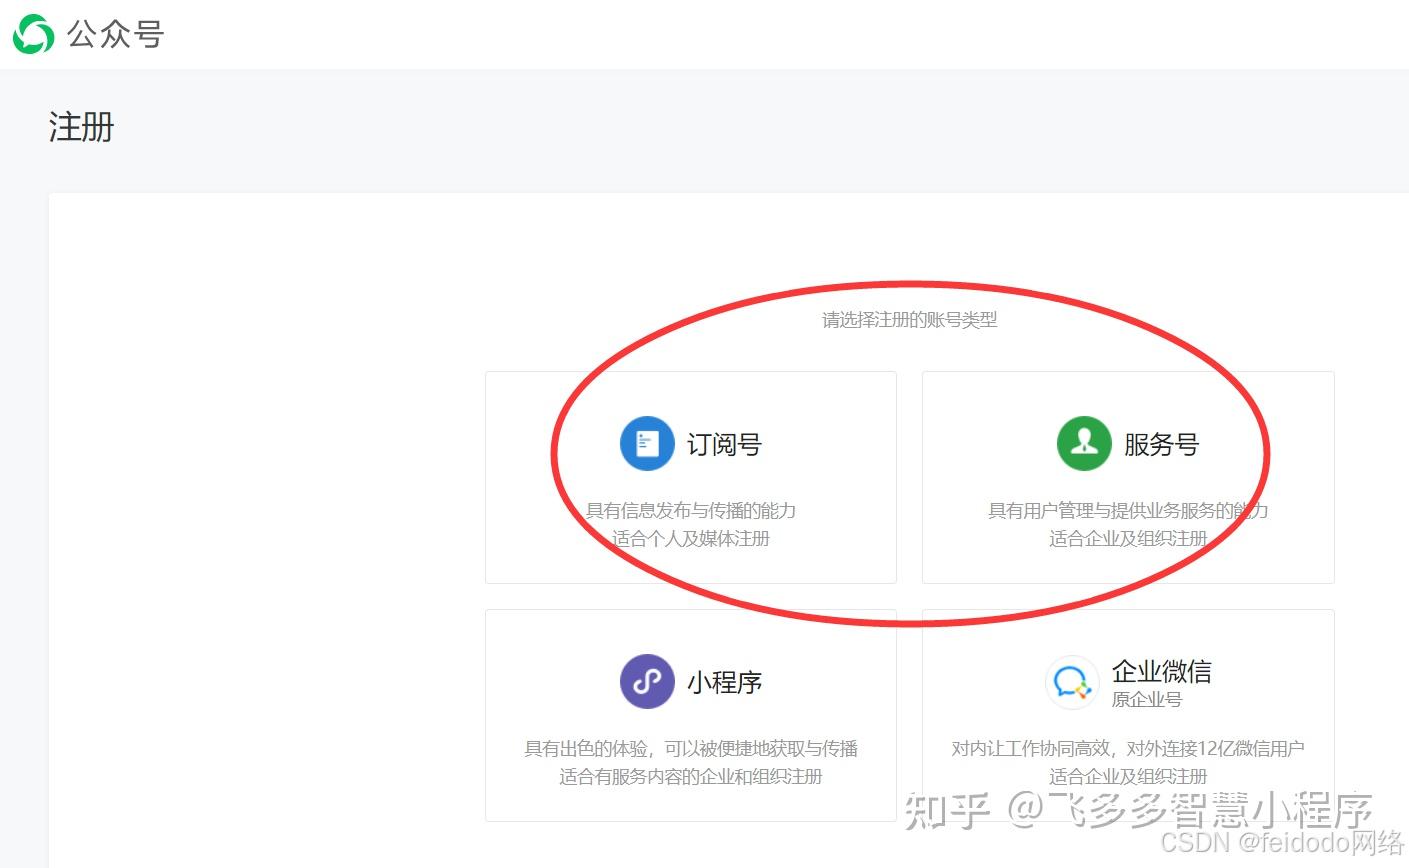Image resolution: width=1409 pixels, height=868 pixels.
Task: Click 适合企业及组织注册 under 服务号
Action: point(1128,538)
